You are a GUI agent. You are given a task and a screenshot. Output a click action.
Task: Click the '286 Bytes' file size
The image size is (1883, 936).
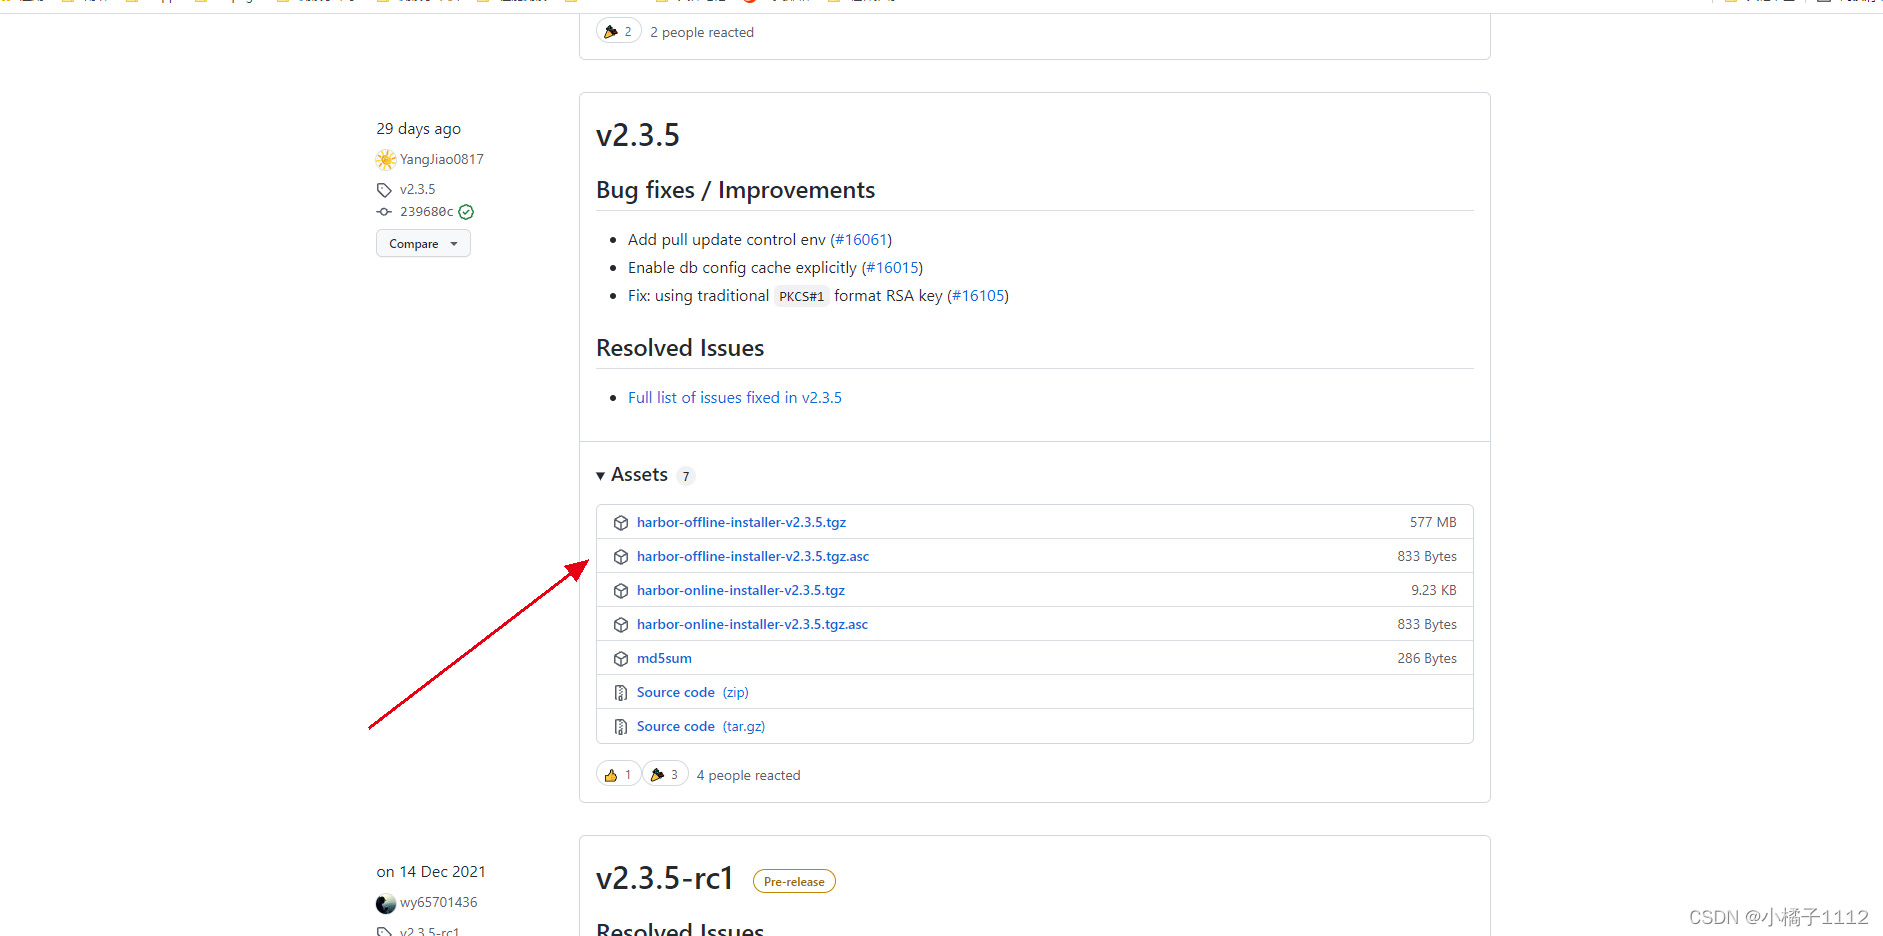click(x=1427, y=659)
